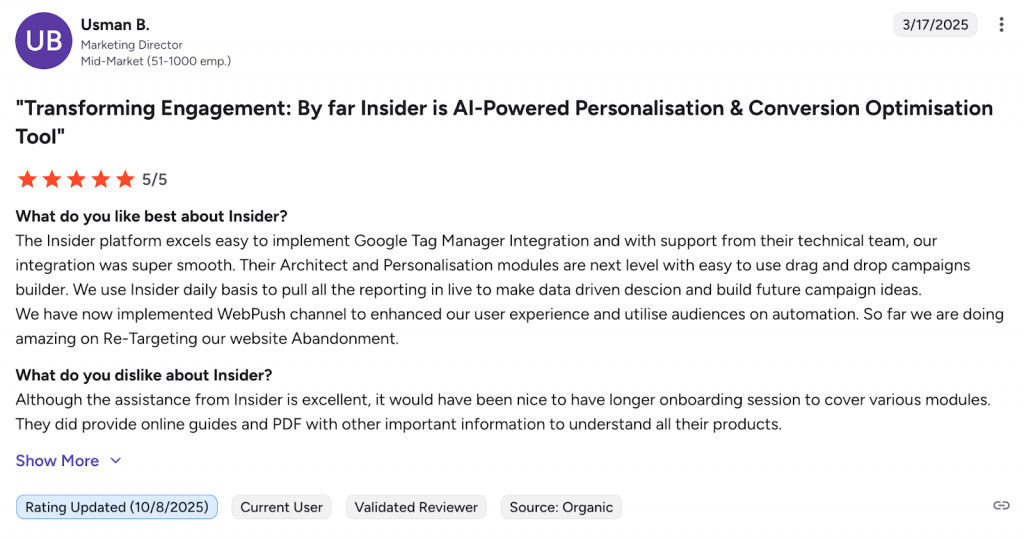Viewport: 1024px width, 539px height.
Task: Expand the chevron beside Show More
Action: coord(115,461)
